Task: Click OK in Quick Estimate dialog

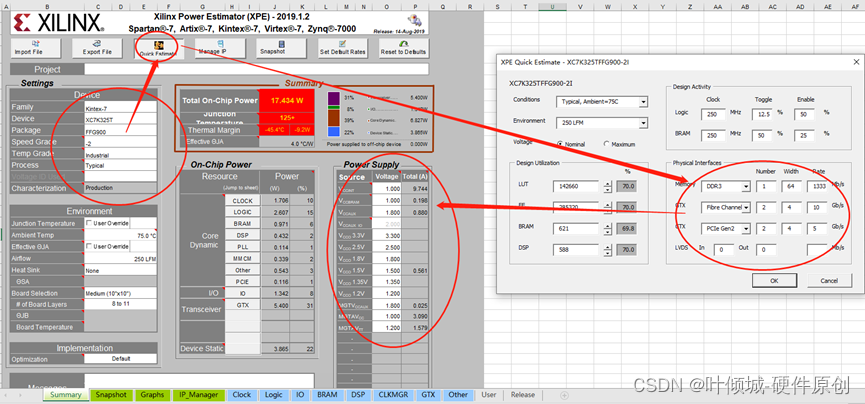Action: click(x=774, y=280)
